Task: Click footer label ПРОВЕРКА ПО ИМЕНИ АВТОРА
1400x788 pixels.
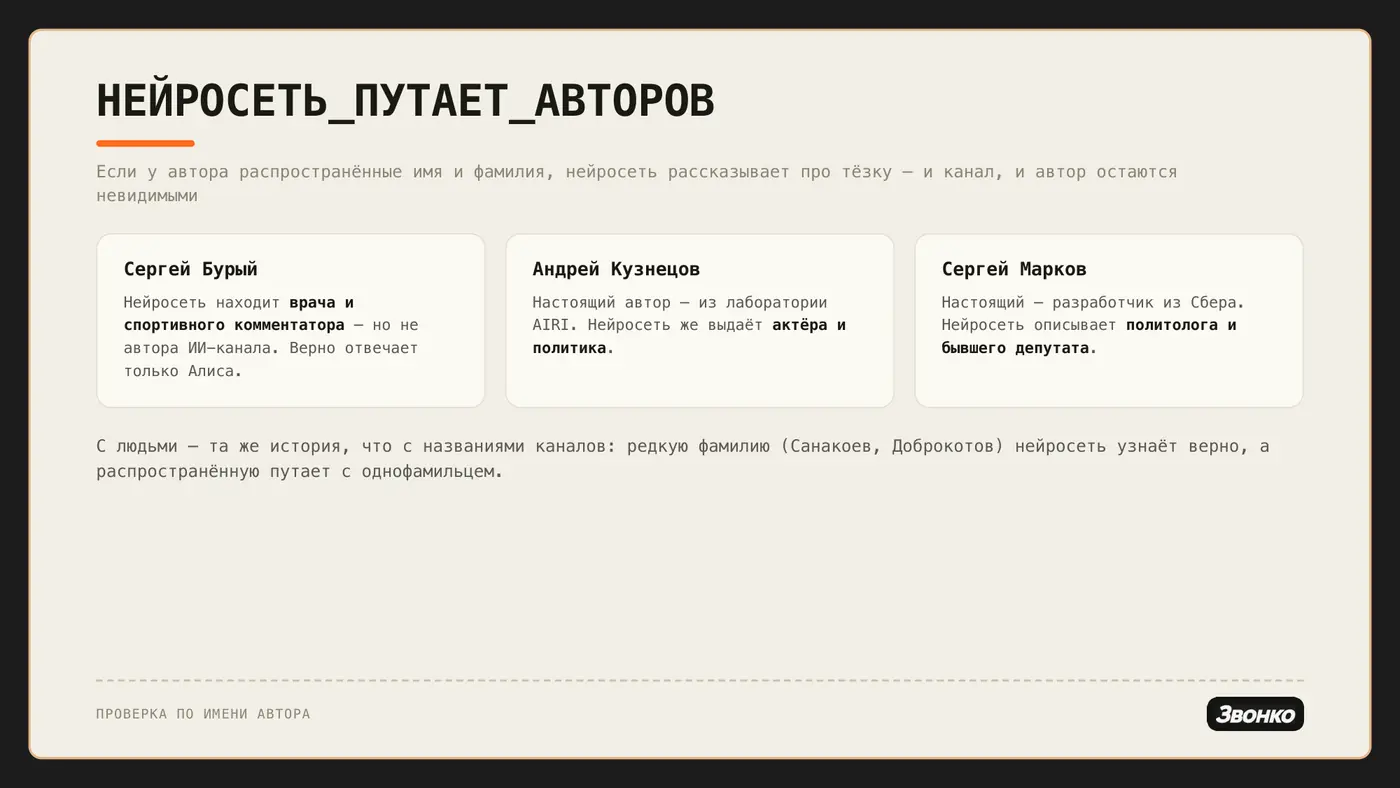Action: click(203, 714)
